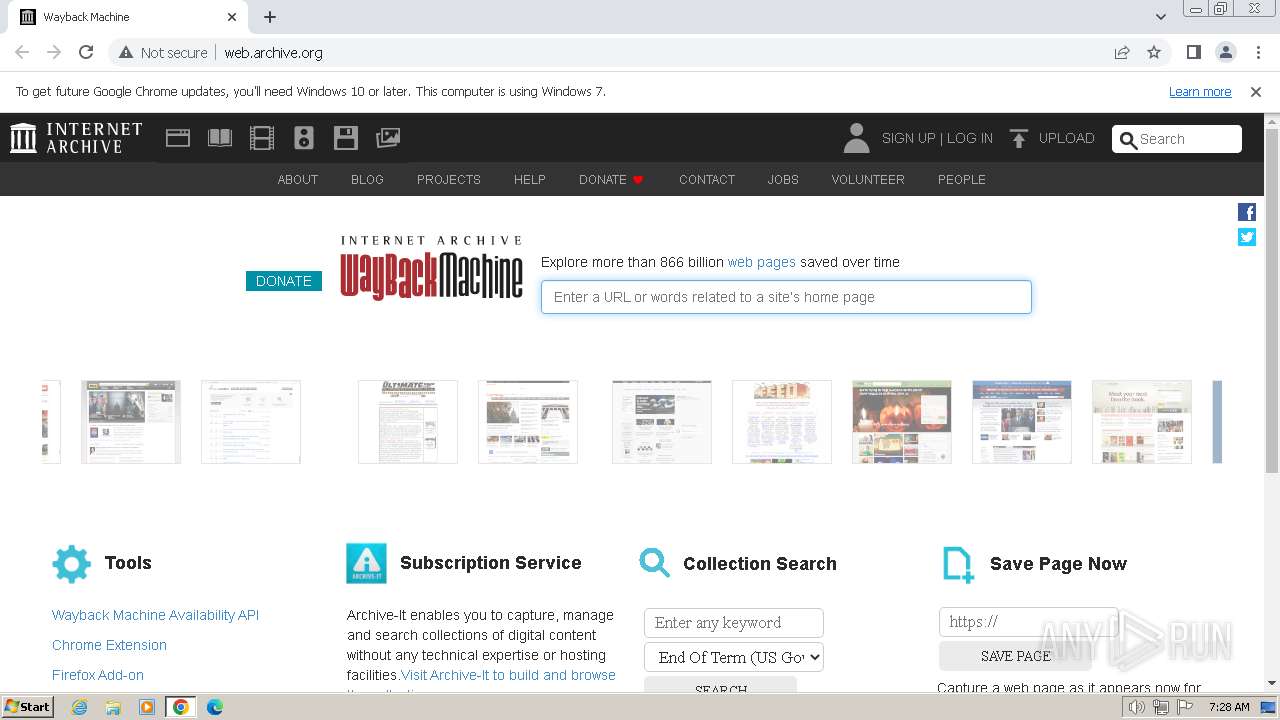Open the BLOG menu item
The height and width of the screenshot is (720, 1280).
click(367, 180)
